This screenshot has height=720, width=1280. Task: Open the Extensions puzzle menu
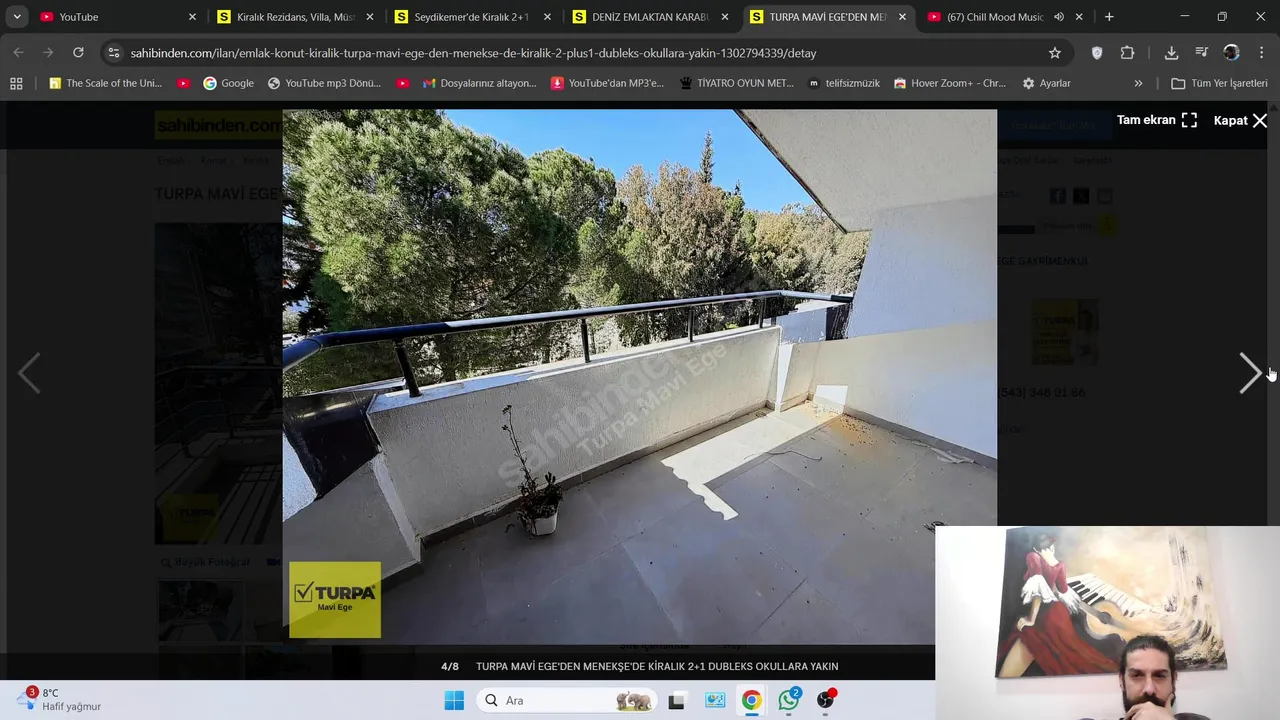click(x=1127, y=53)
